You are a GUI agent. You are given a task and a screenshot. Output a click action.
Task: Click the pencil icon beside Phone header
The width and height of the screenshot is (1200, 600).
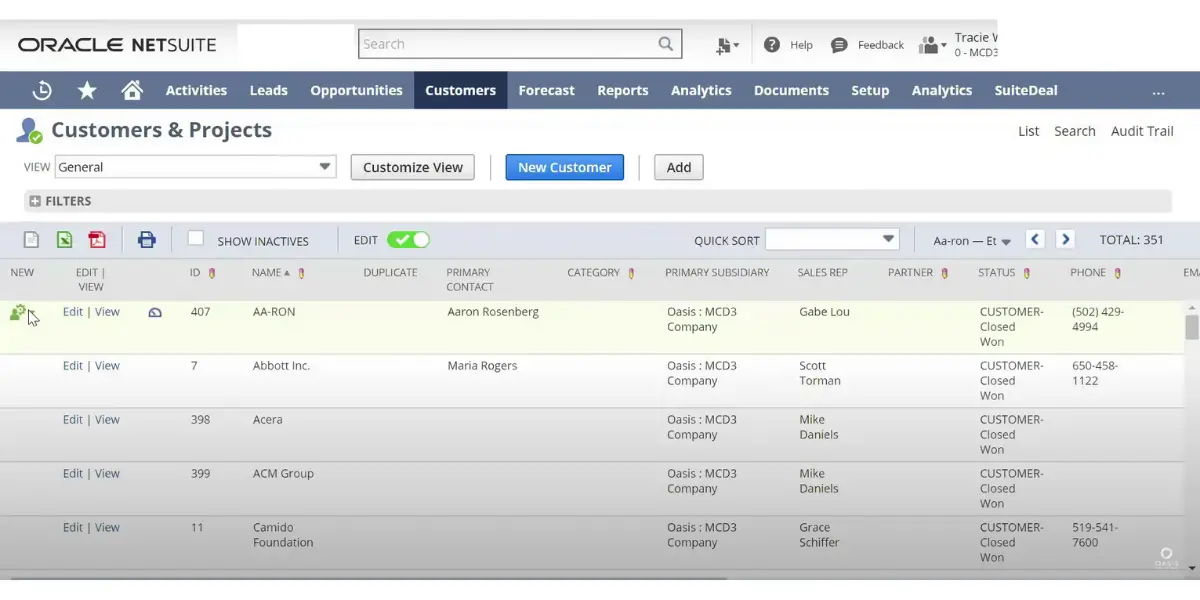[x=1117, y=273]
